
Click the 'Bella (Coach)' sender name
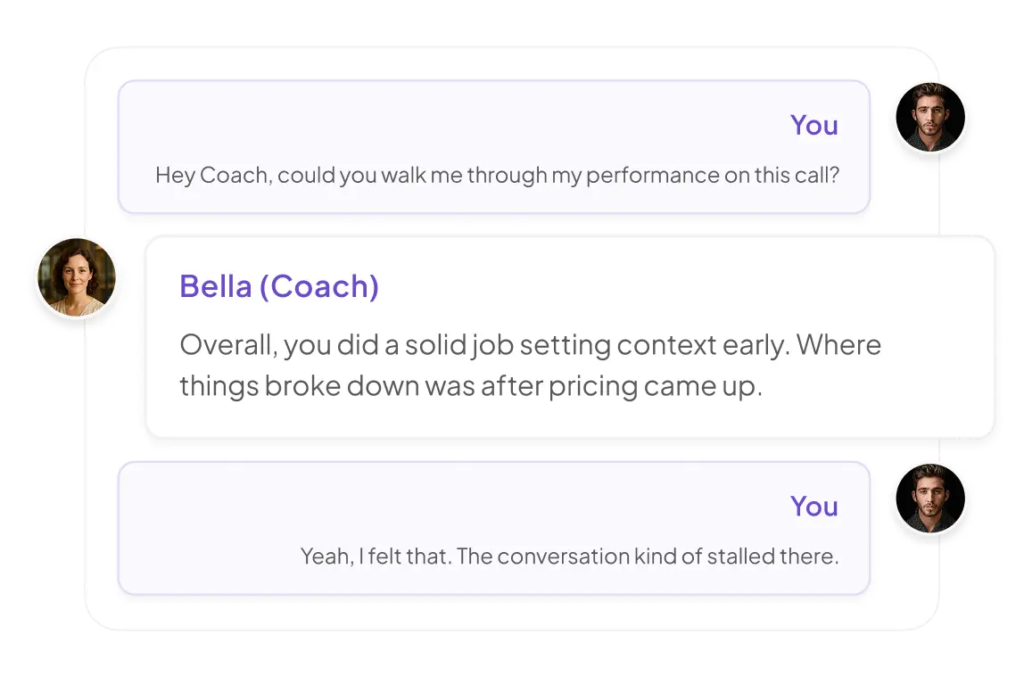[x=279, y=286]
